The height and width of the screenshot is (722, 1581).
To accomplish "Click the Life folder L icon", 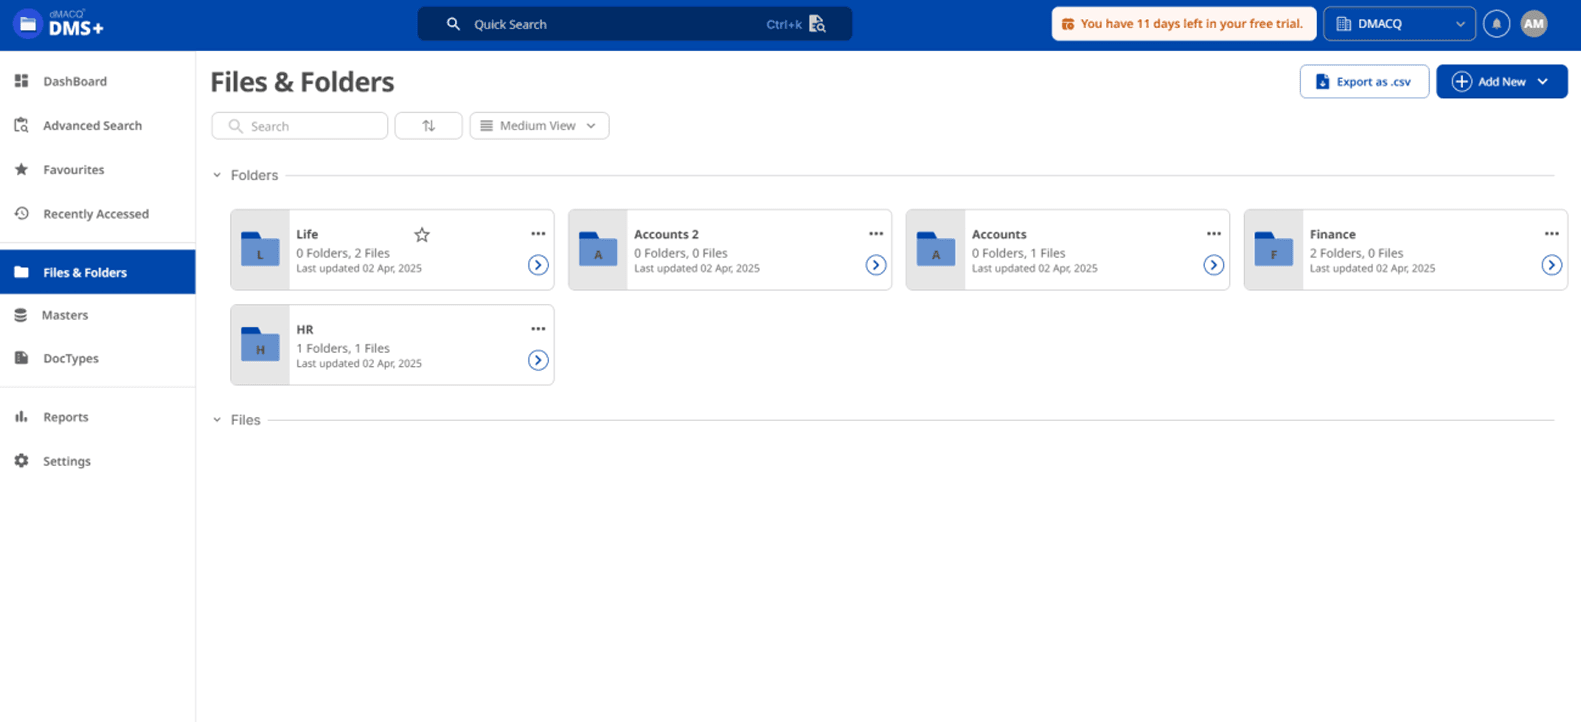I will point(260,249).
